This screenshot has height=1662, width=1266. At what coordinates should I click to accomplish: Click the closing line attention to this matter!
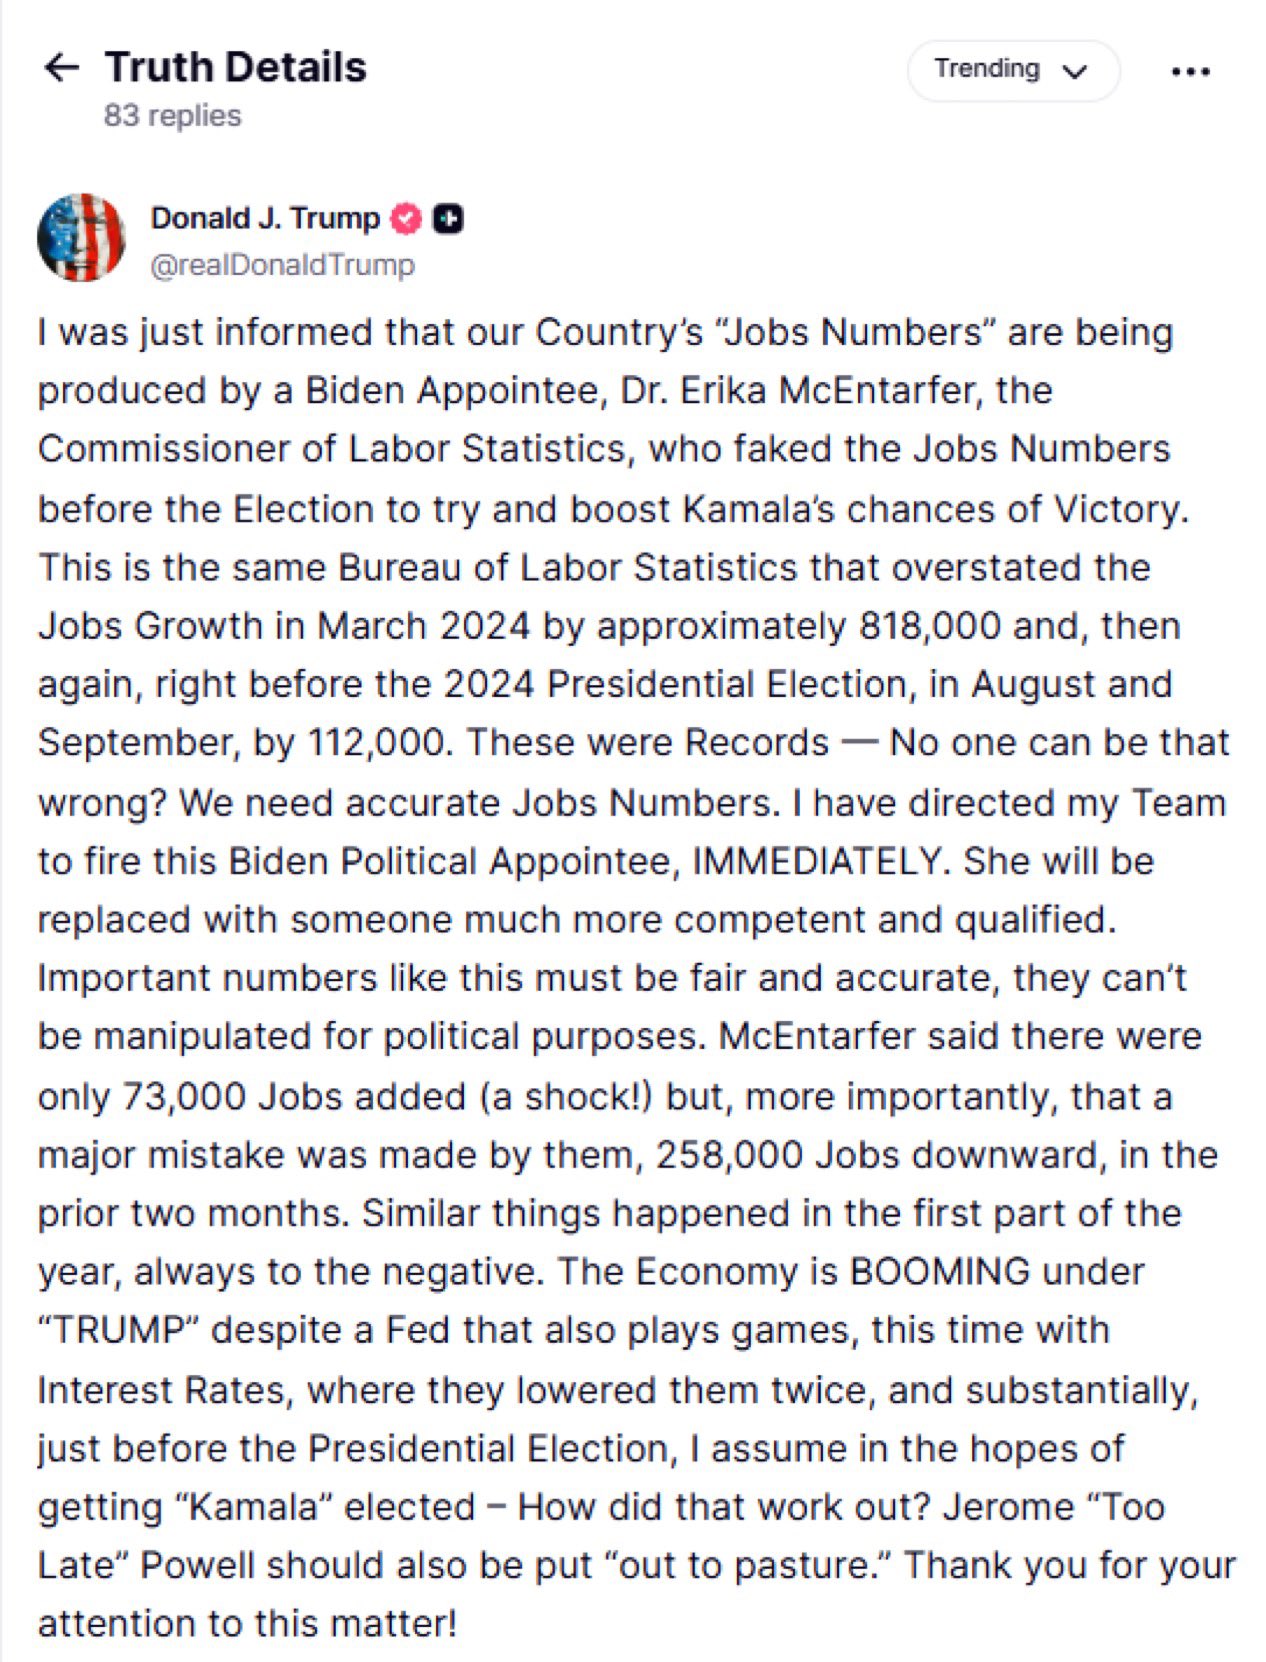pos(247,1623)
